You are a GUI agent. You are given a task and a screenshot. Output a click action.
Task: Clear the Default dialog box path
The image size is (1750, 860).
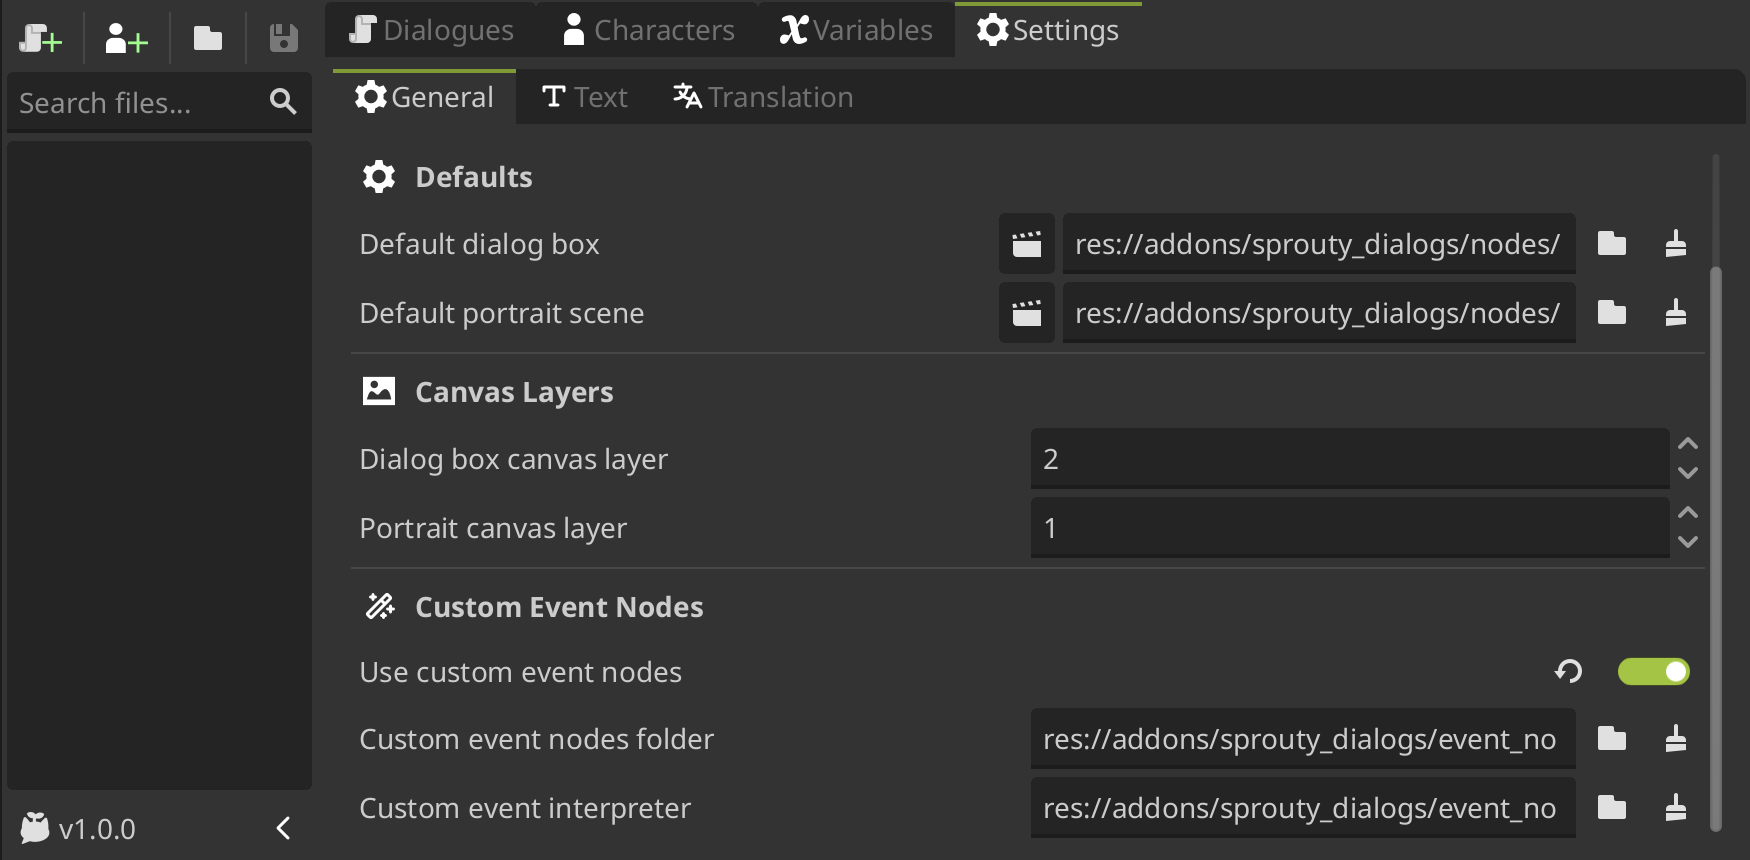coord(1676,244)
